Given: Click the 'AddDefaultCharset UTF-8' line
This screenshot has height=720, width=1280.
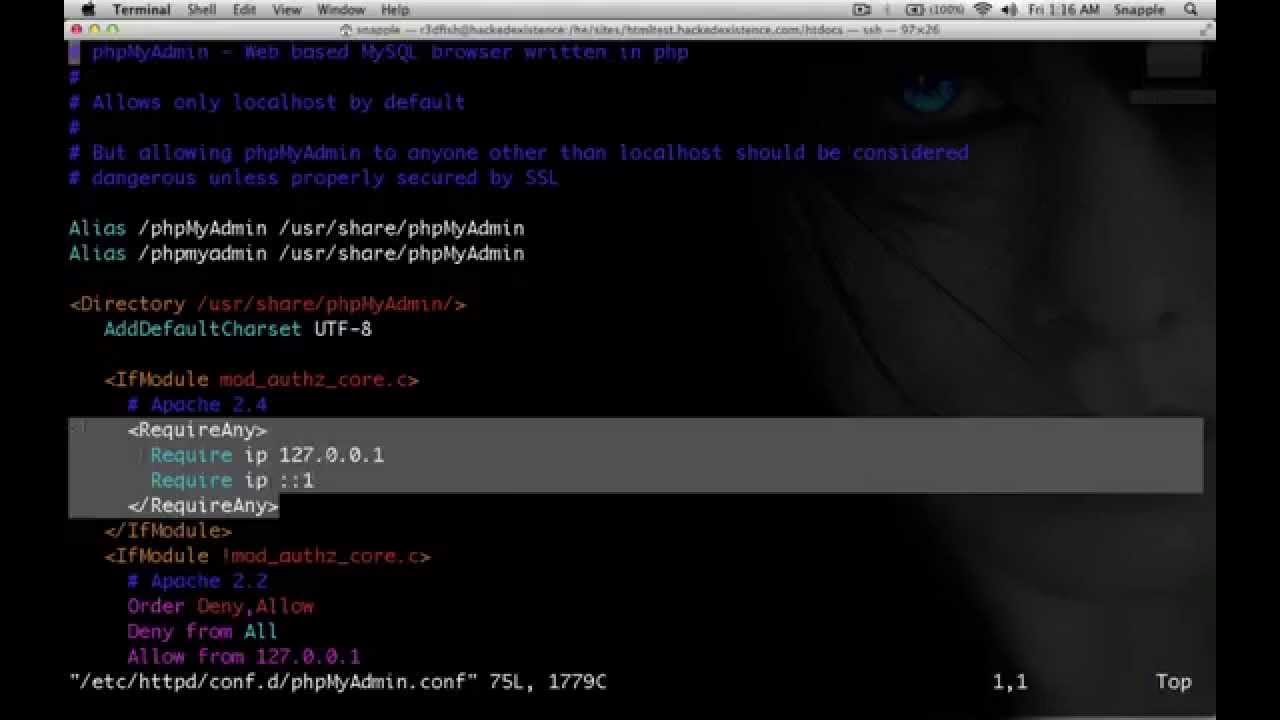Looking at the screenshot, I should click(238, 329).
